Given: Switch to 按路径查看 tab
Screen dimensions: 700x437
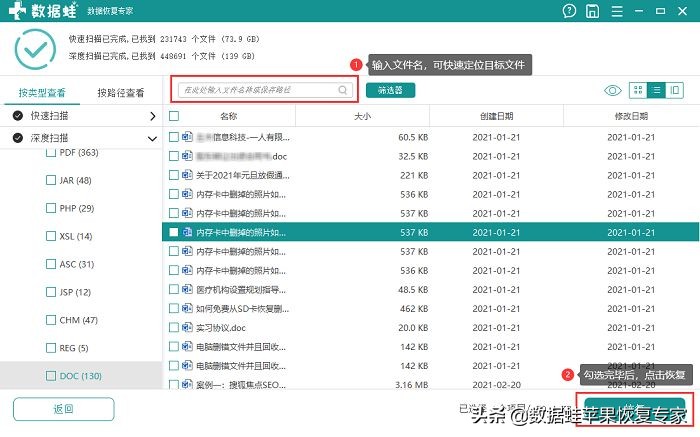Looking at the screenshot, I should coord(121,93).
